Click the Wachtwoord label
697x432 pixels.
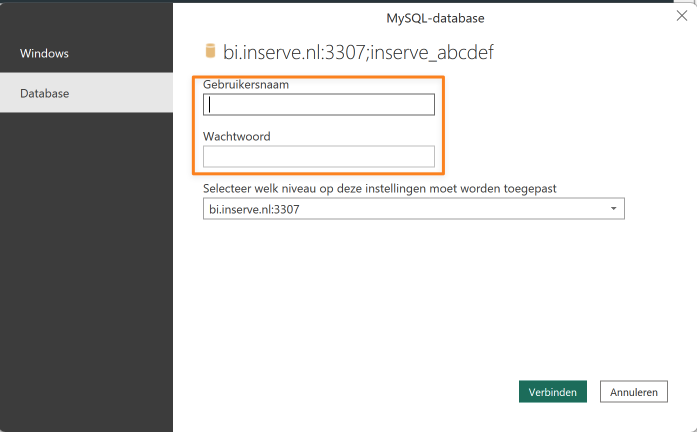[236, 136]
